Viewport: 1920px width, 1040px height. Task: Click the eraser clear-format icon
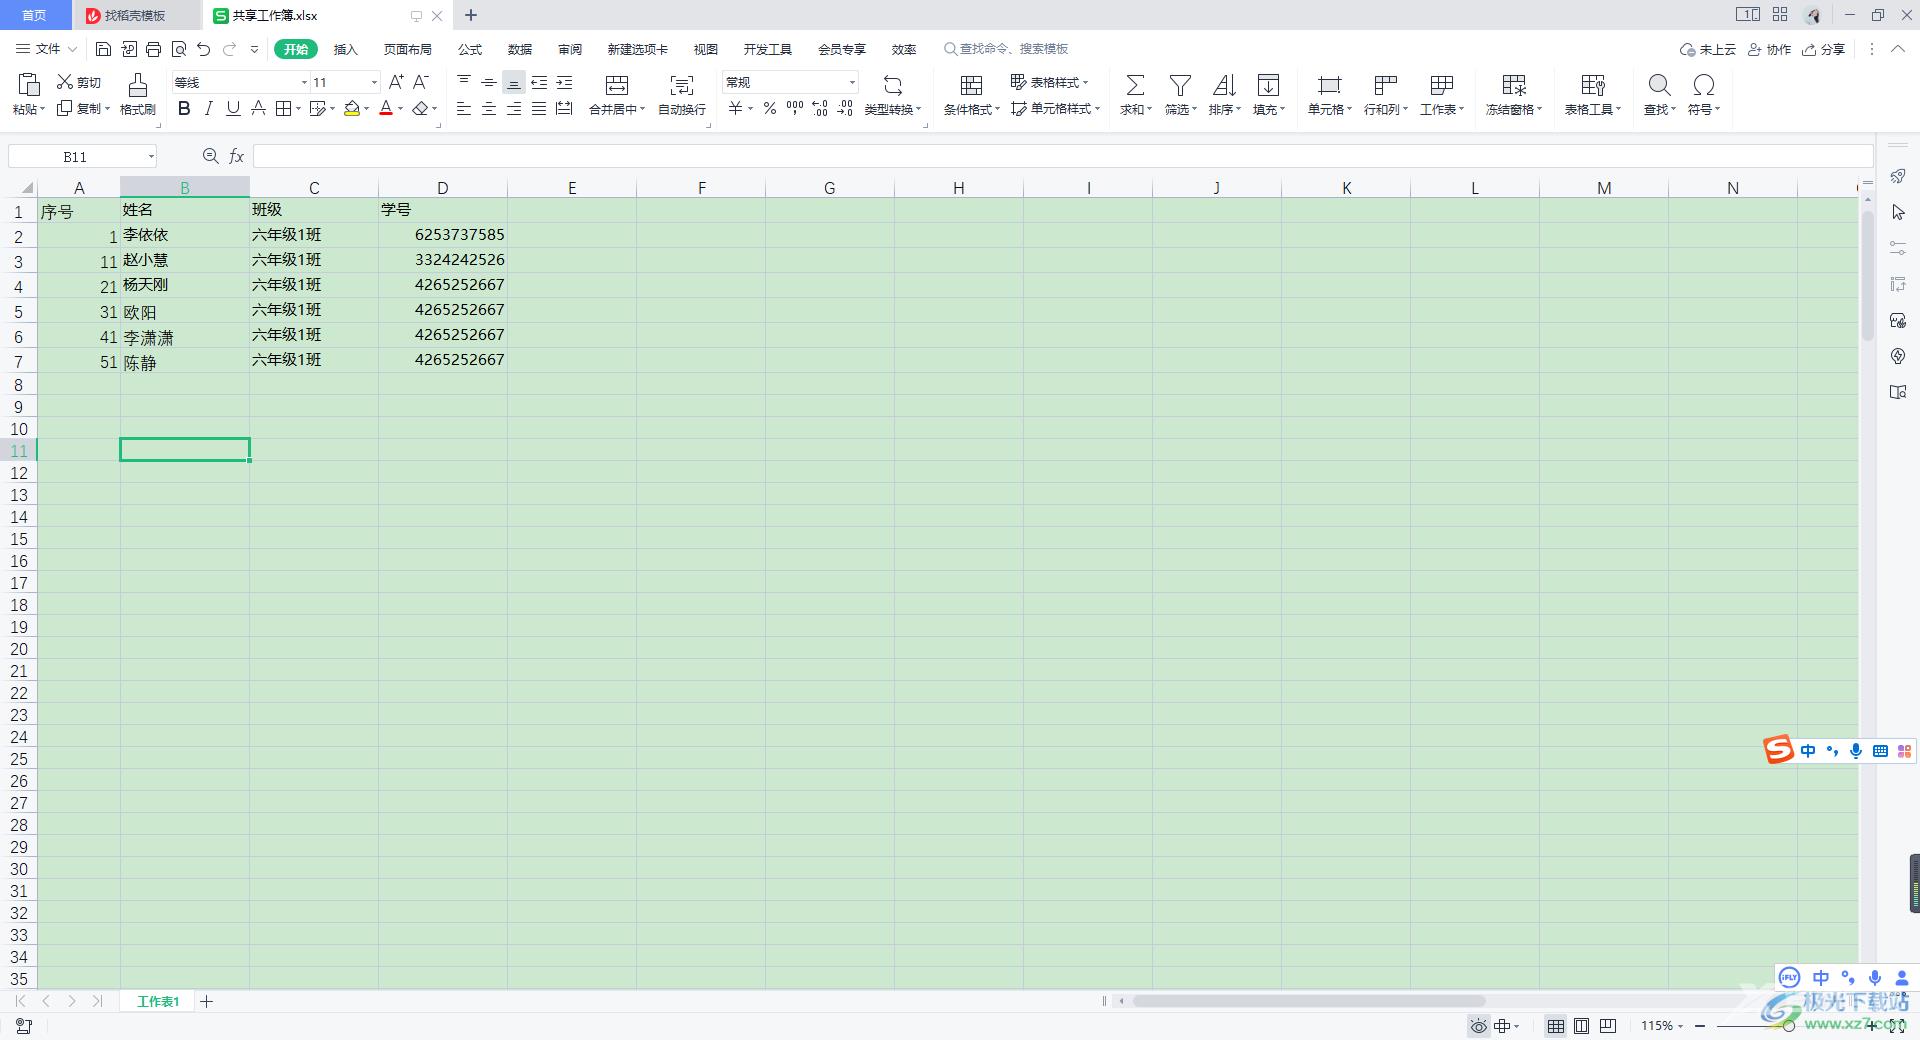coord(421,108)
